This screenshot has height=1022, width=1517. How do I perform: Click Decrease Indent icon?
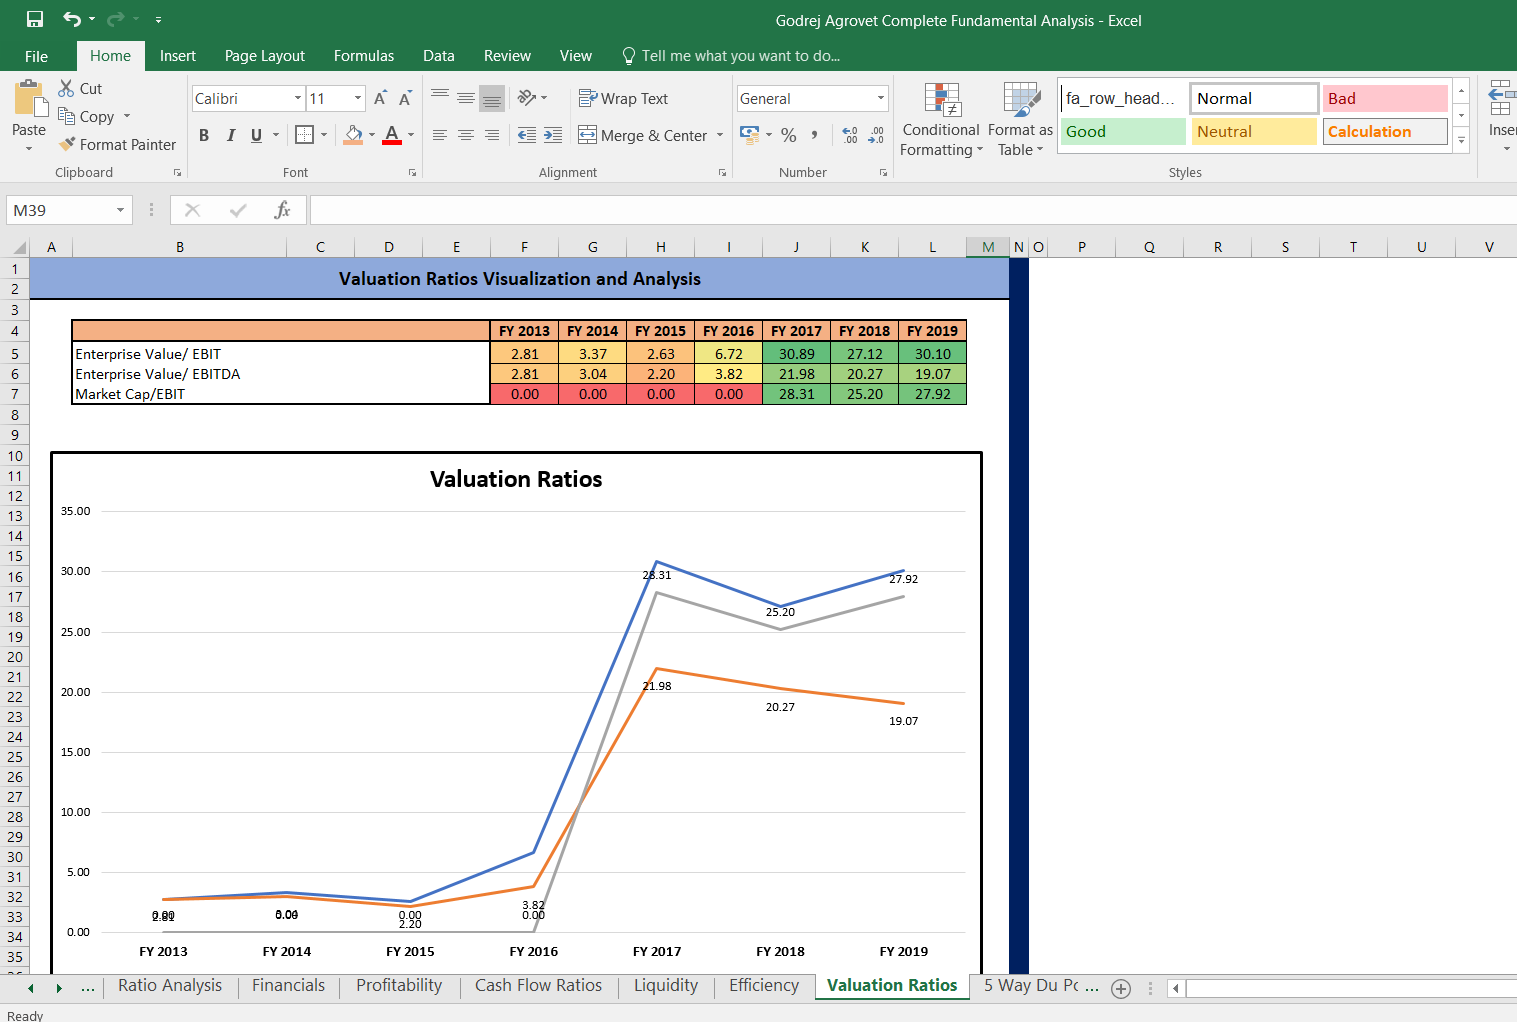(x=527, y=135)
